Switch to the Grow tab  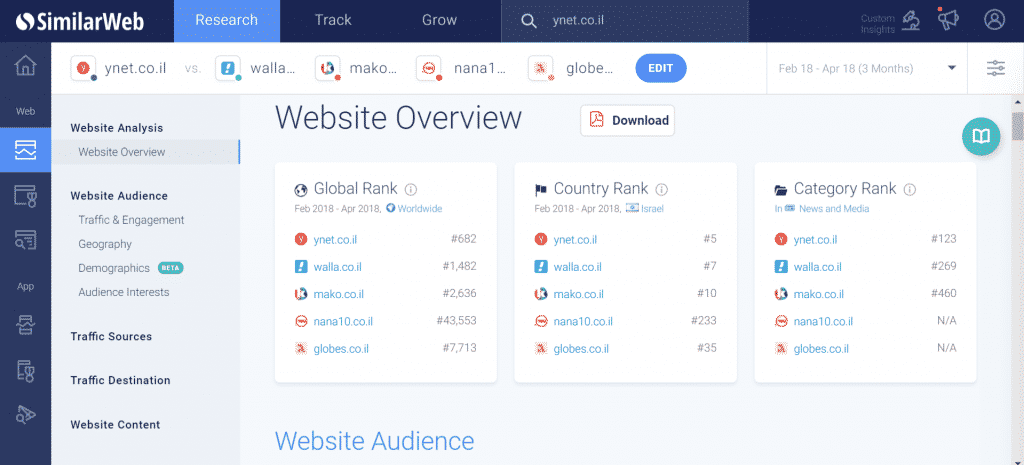click(x=440, y=21)
